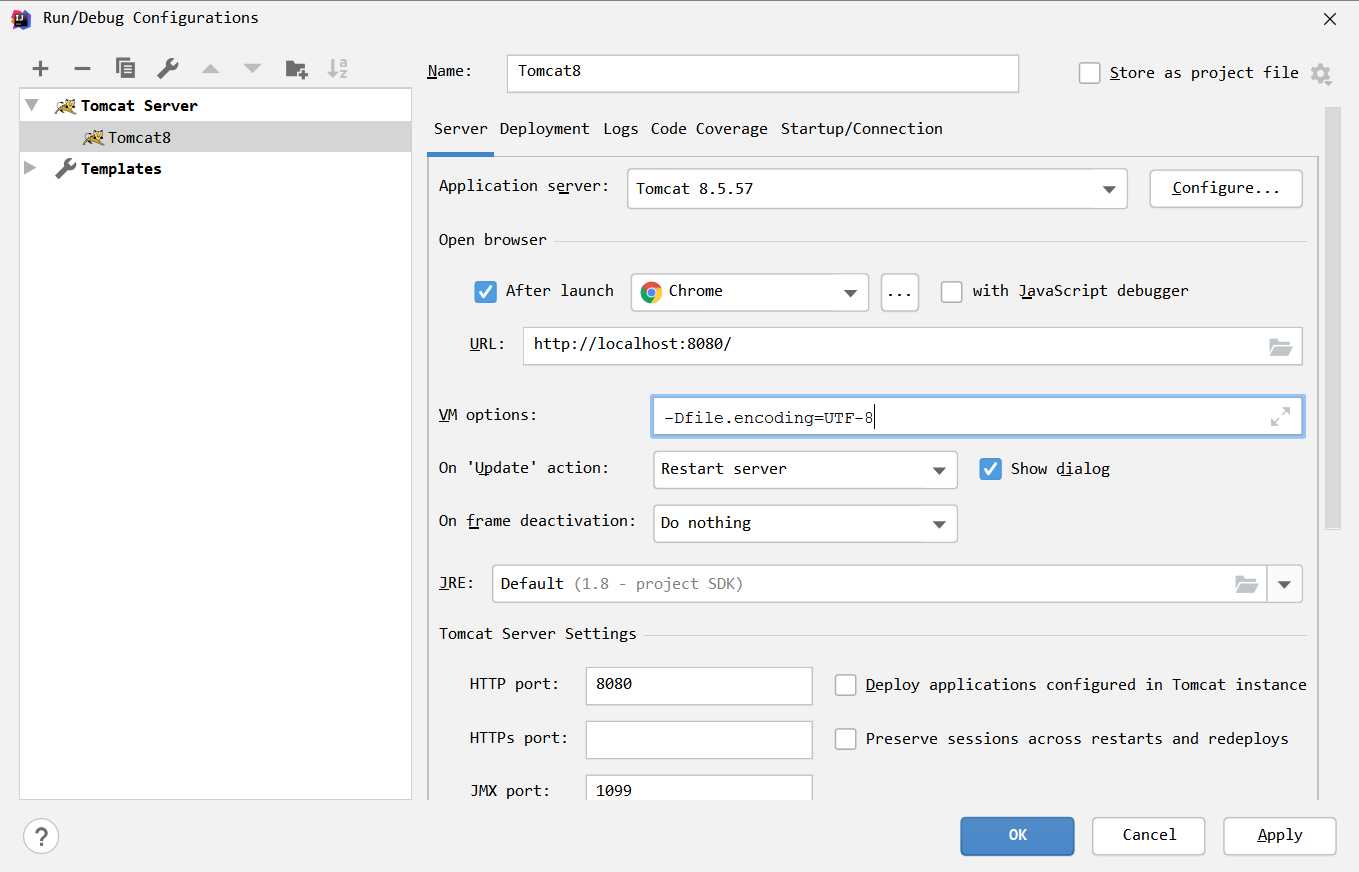This screenshot has width=1359, height=872.
Task: Remove the selected configuration with the minus icon
Action: [x=82, y=69]
